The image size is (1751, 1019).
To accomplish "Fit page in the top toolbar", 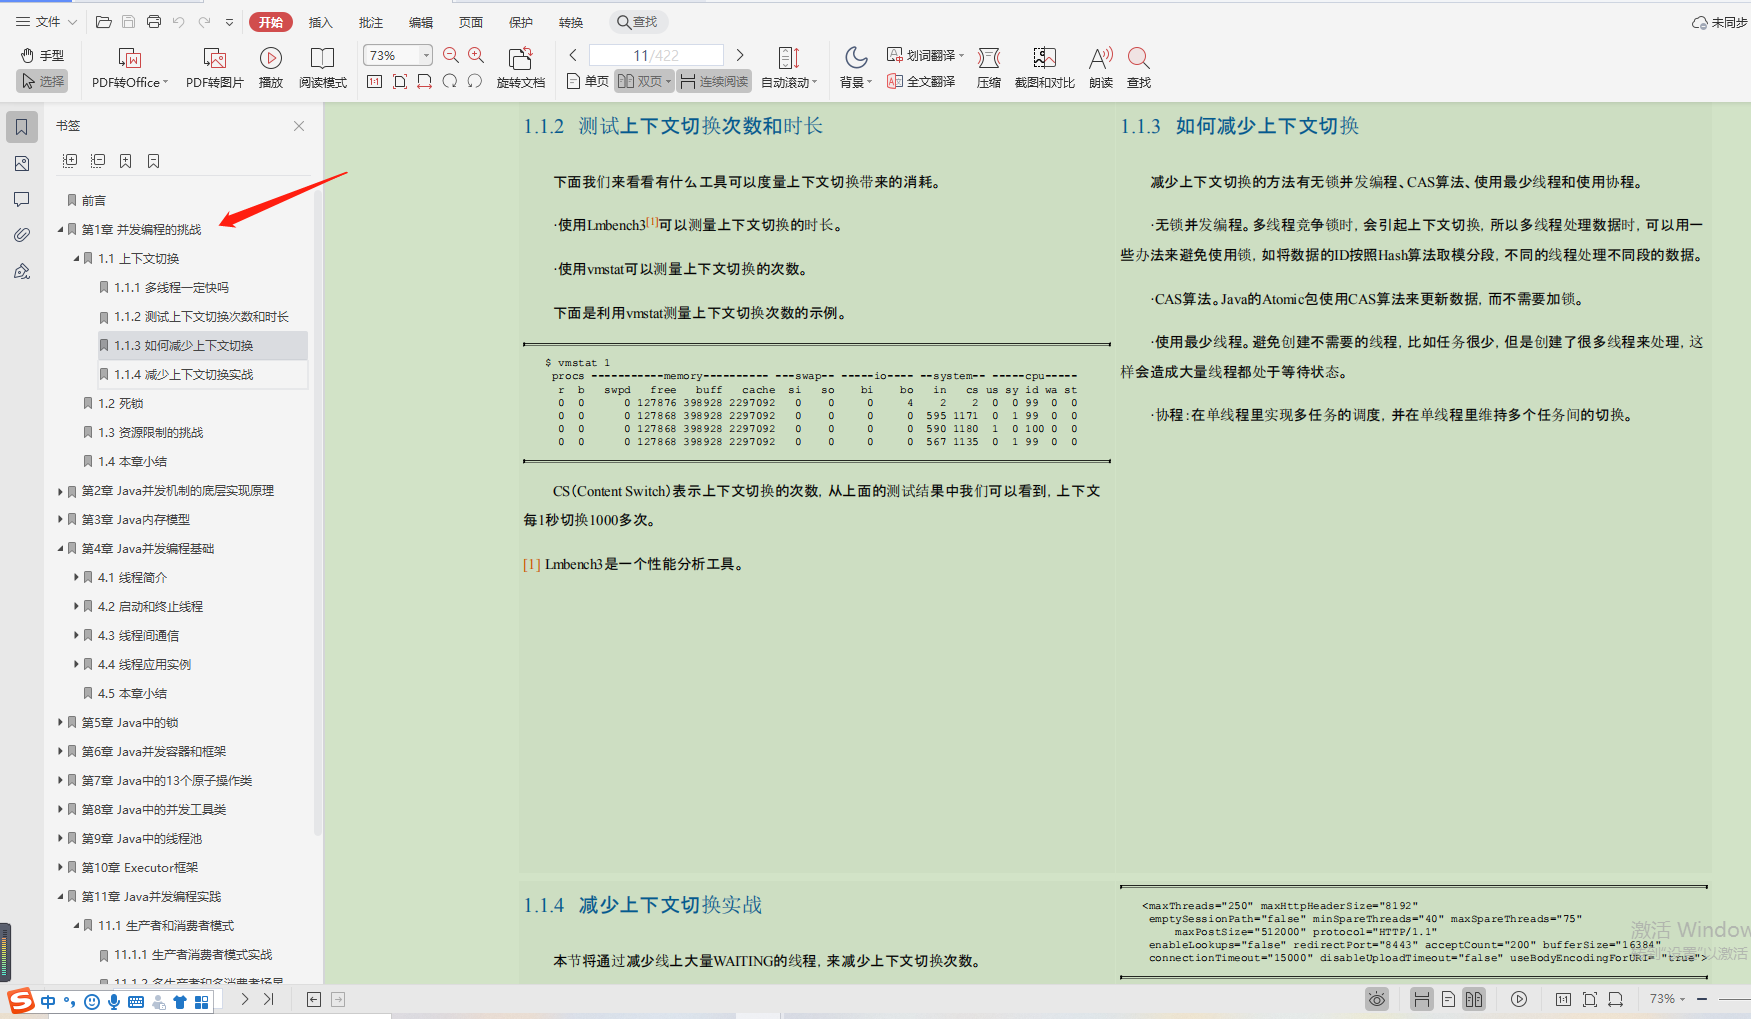I will pyautogui.click(x=400, y=81).
